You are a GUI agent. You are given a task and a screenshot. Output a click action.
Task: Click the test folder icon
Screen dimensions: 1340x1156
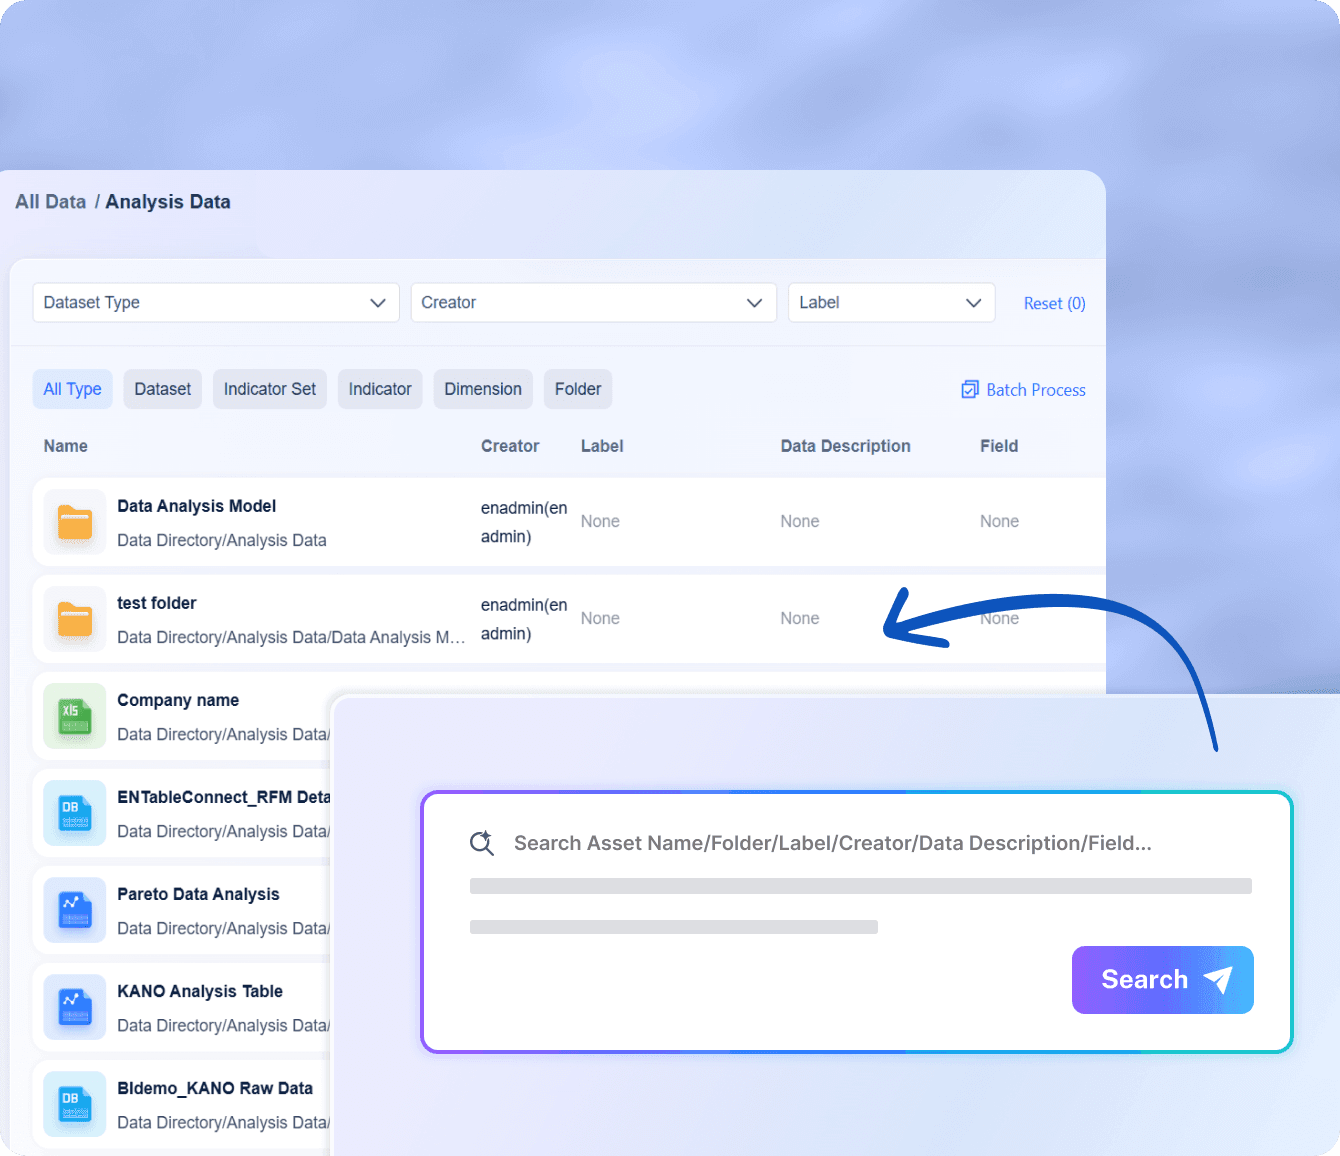75,619
